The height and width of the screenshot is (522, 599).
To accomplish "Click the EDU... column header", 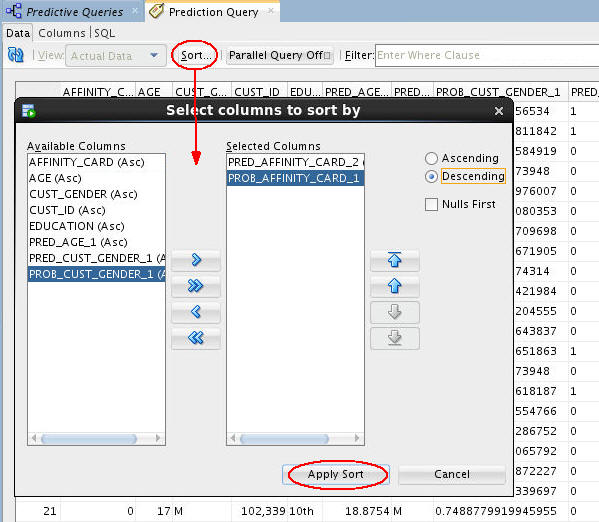I will (x=305, y=92).
